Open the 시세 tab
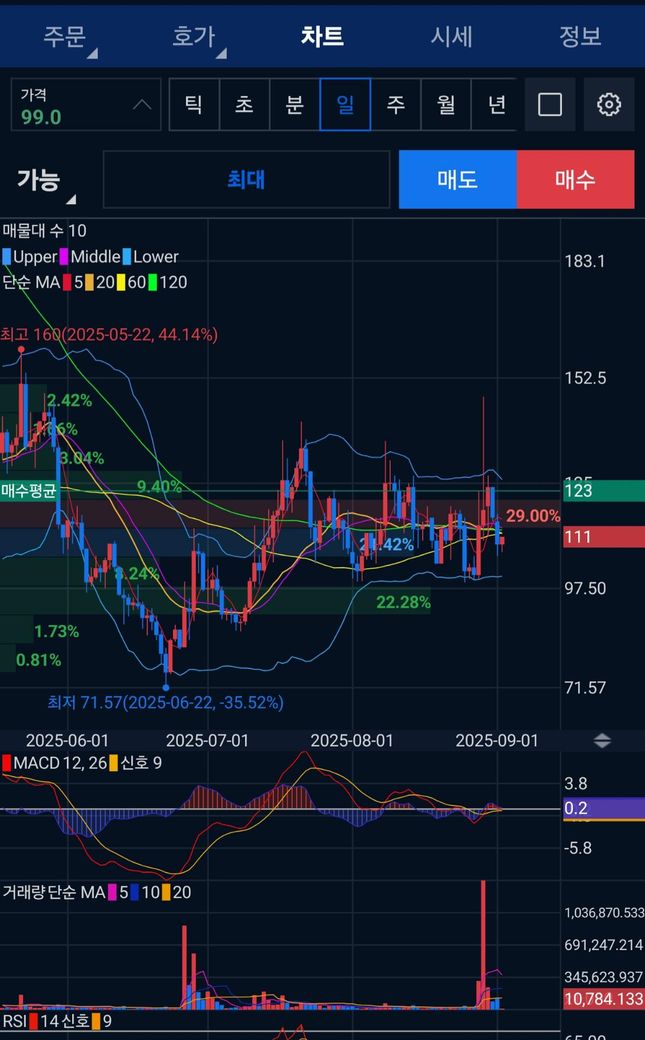Image resolution: width=645 pixels, height=1040 pixels. click(451, 36)
